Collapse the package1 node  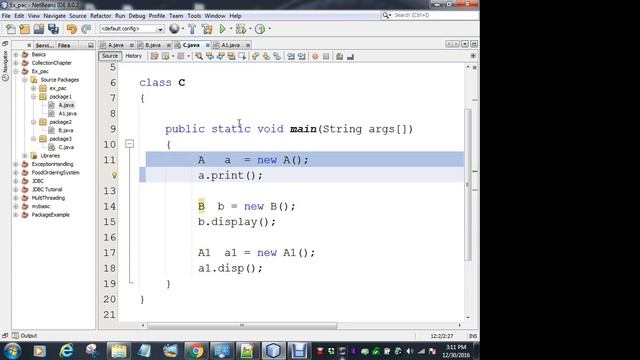[34, 97]
